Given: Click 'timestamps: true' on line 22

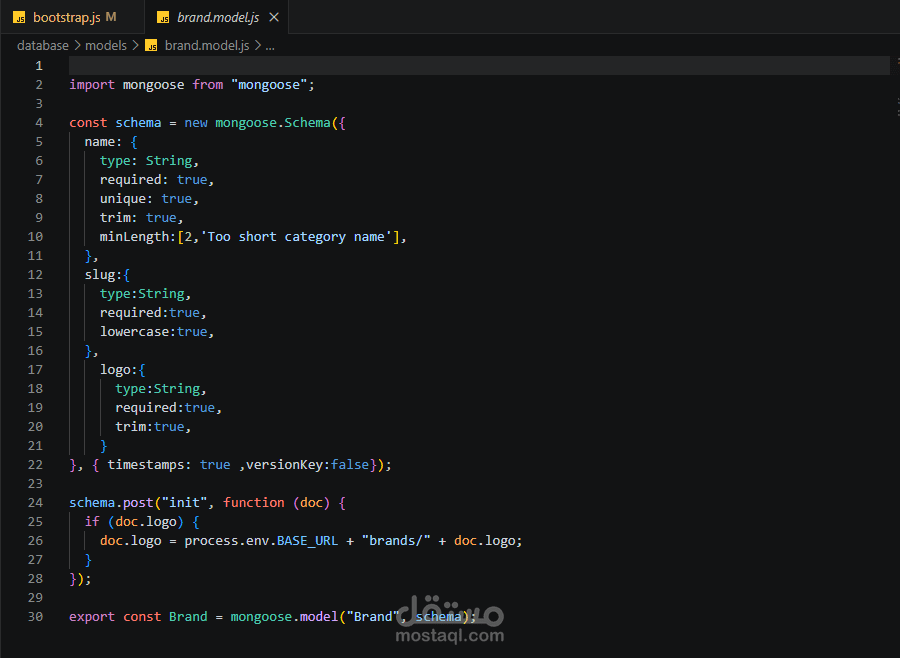Looking at the screenshot, I should 169,464.
